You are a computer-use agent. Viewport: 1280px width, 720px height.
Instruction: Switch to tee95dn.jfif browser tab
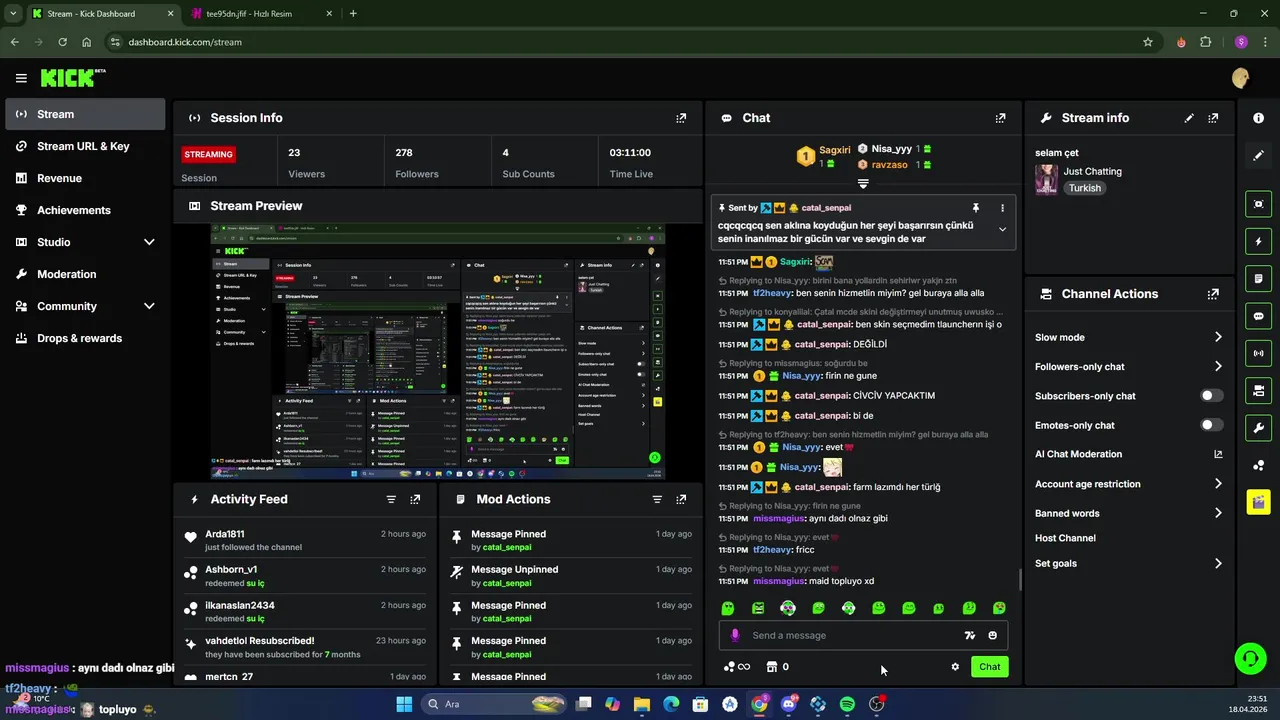click(x=262, y=13)
